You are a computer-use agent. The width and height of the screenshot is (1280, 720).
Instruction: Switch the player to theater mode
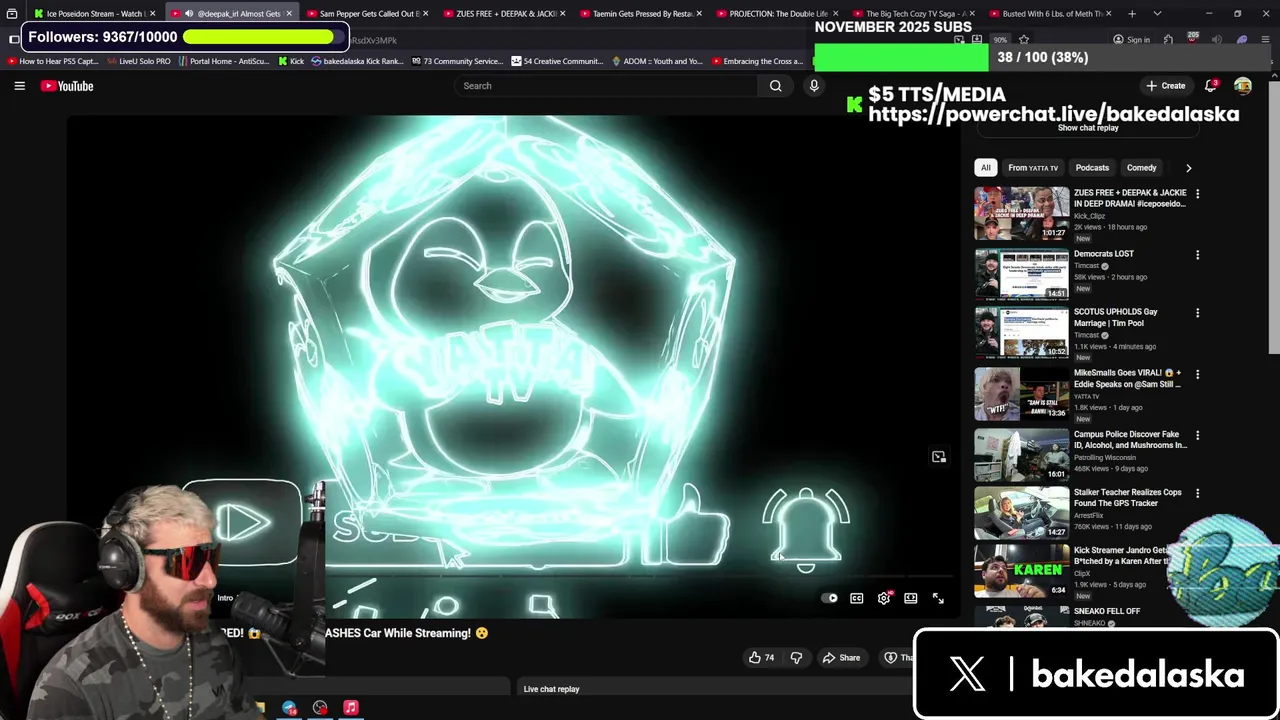tap(911, 598)
